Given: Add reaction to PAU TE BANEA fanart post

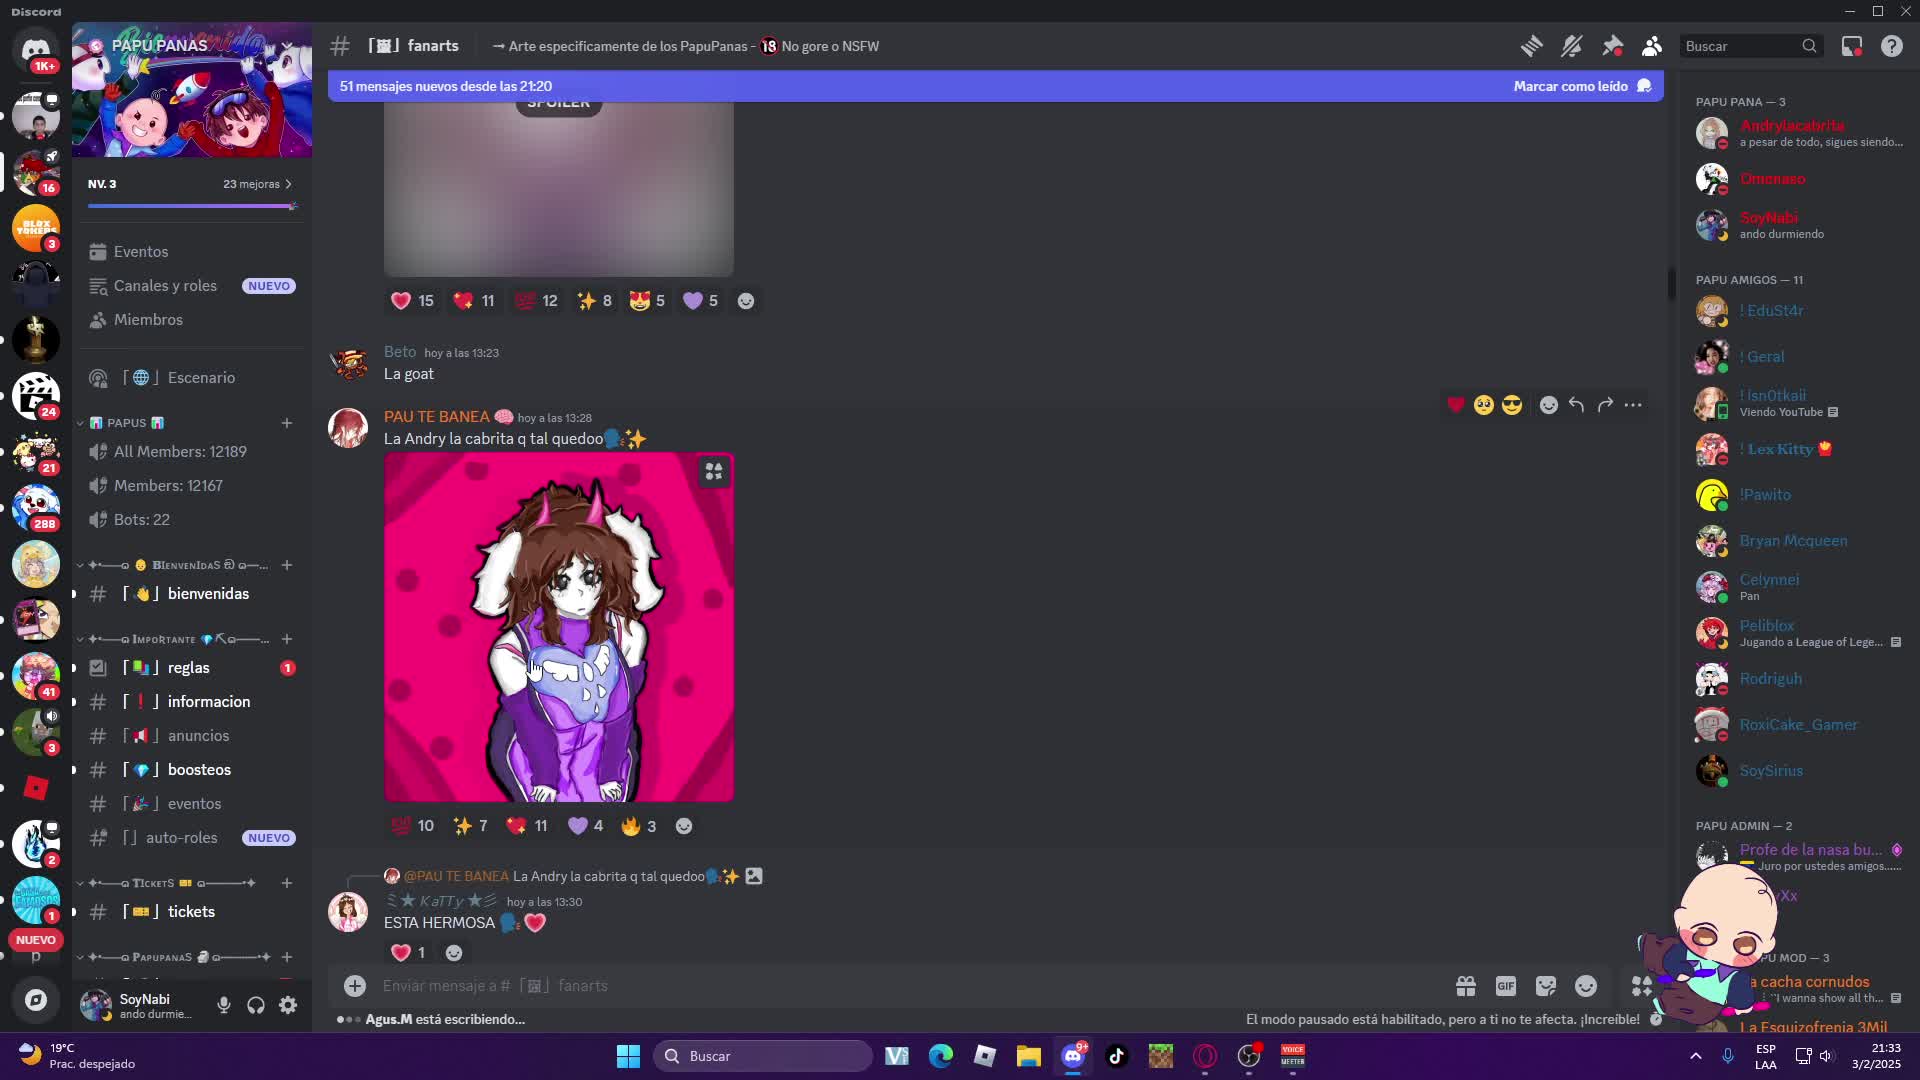Looking at the screenshot, I should click(x=684, y=826).
